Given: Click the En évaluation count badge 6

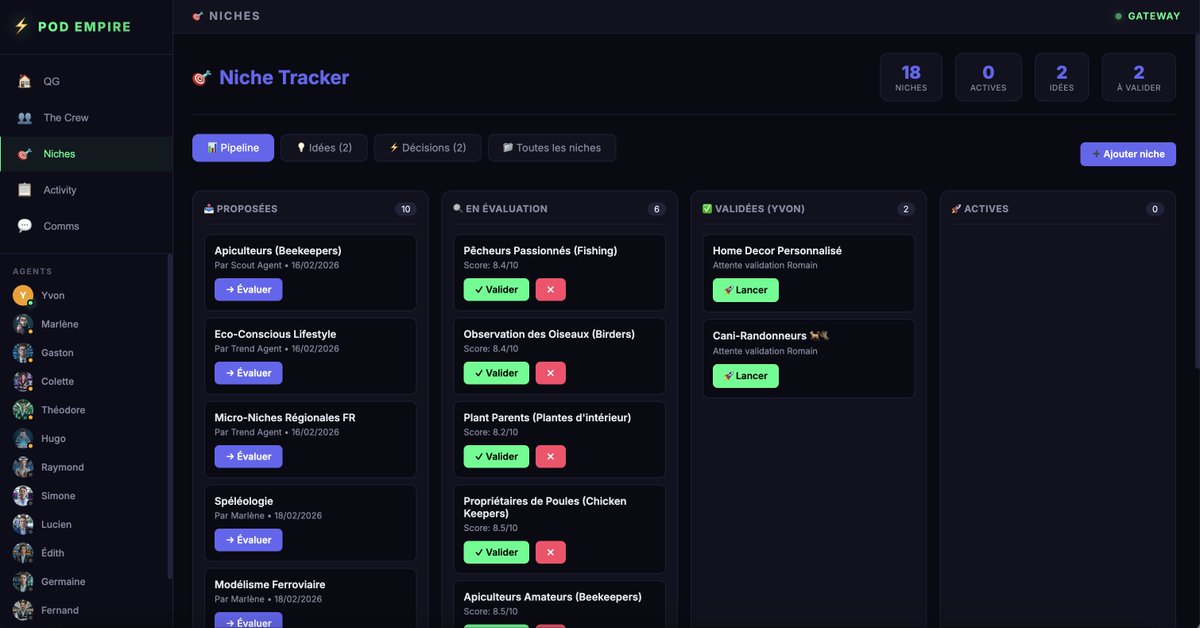Looking at the screenshot, I should click(657, 209).
